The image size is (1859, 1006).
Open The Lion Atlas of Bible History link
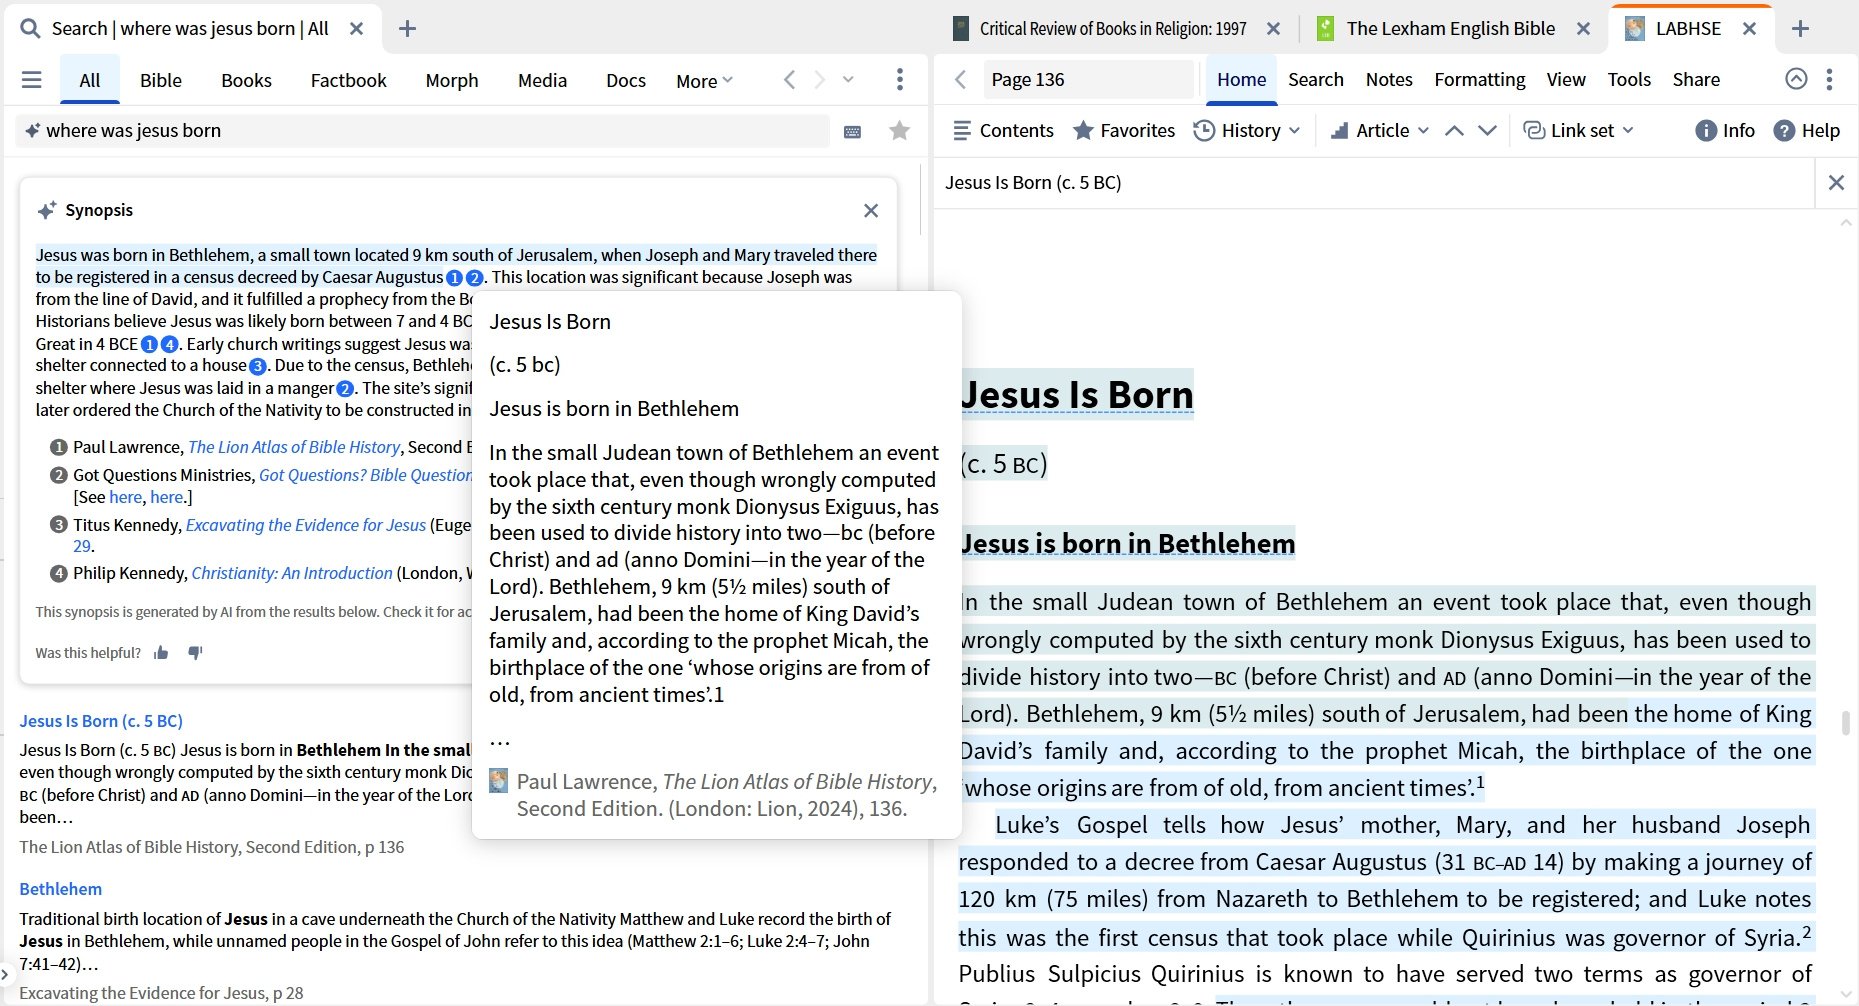click(x=294, y=447)
